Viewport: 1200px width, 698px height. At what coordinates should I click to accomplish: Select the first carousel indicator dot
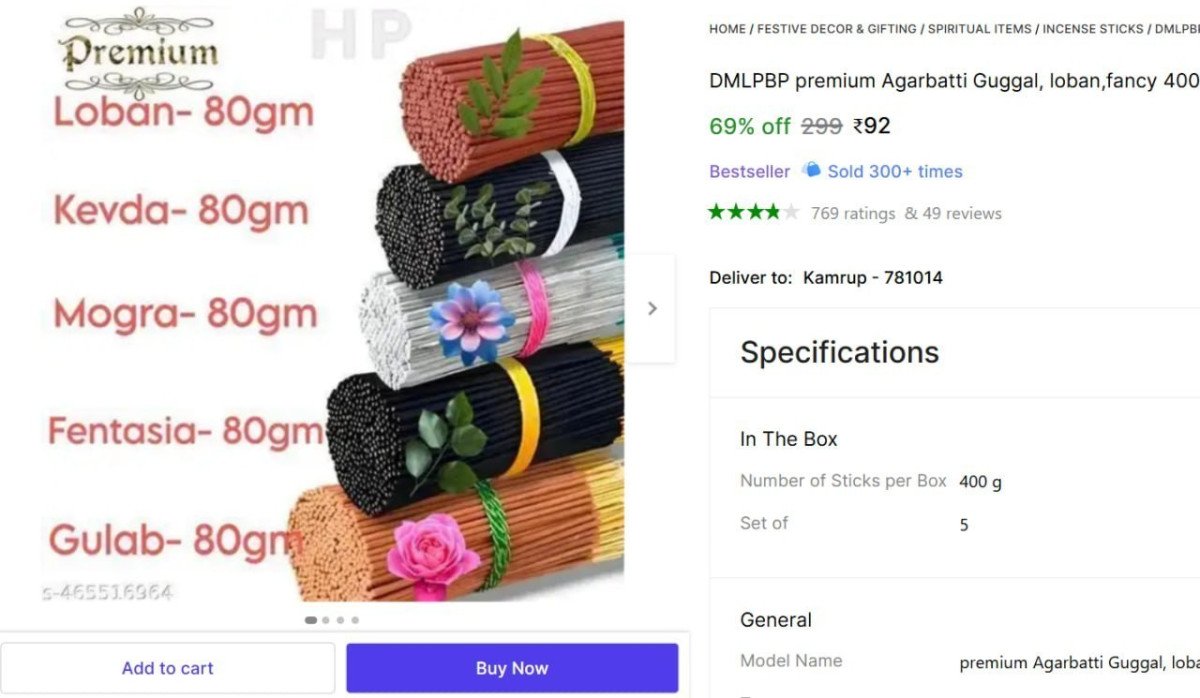(311, 620)
